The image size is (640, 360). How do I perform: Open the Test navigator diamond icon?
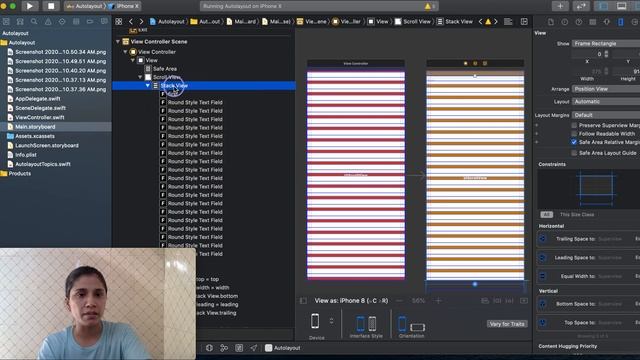62,22
